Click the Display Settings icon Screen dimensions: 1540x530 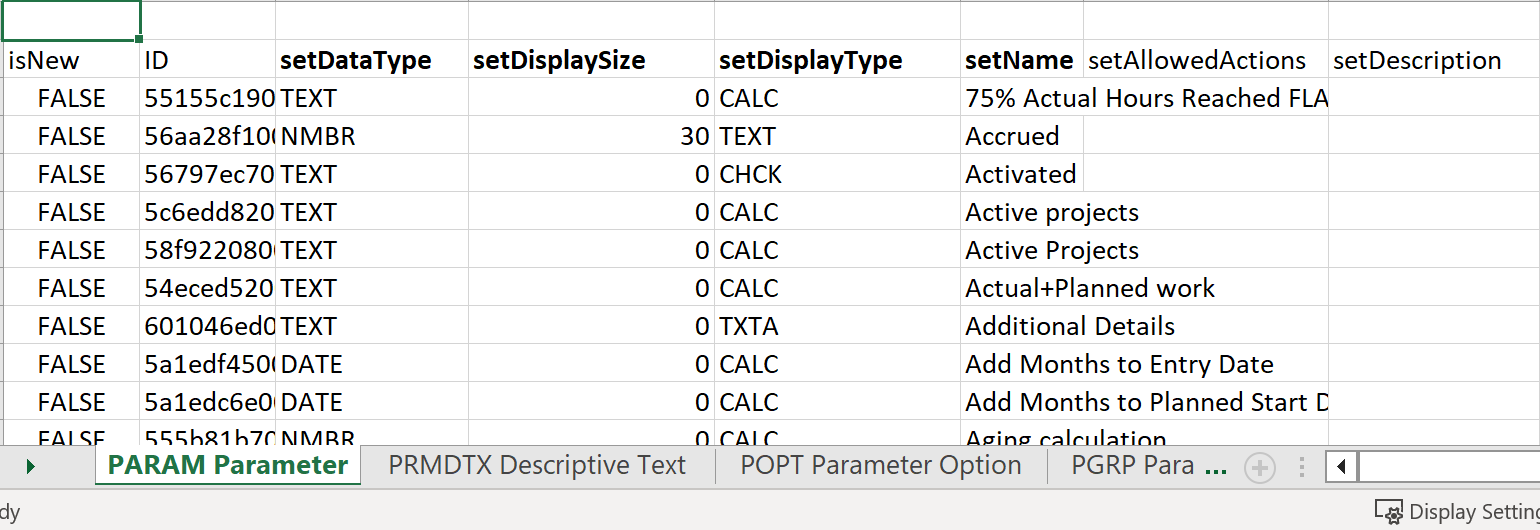[1388, 512]
